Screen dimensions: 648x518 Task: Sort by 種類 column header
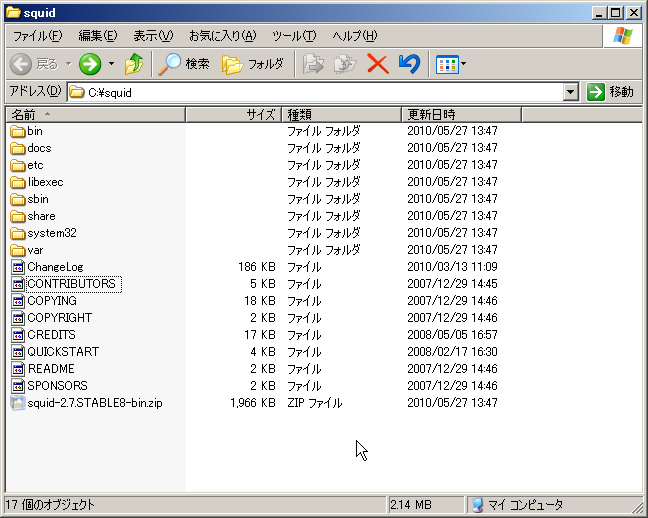point(341,115)
